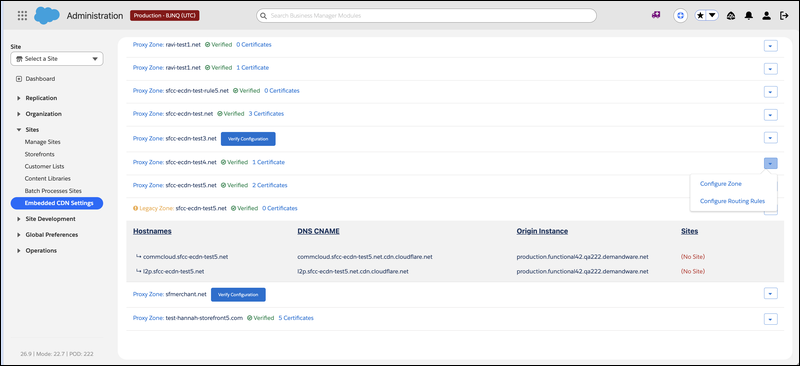The height and width of the screenshot is (366, 800).
Task: Open the Select a Site dropdown
Action: click(57, 59)
